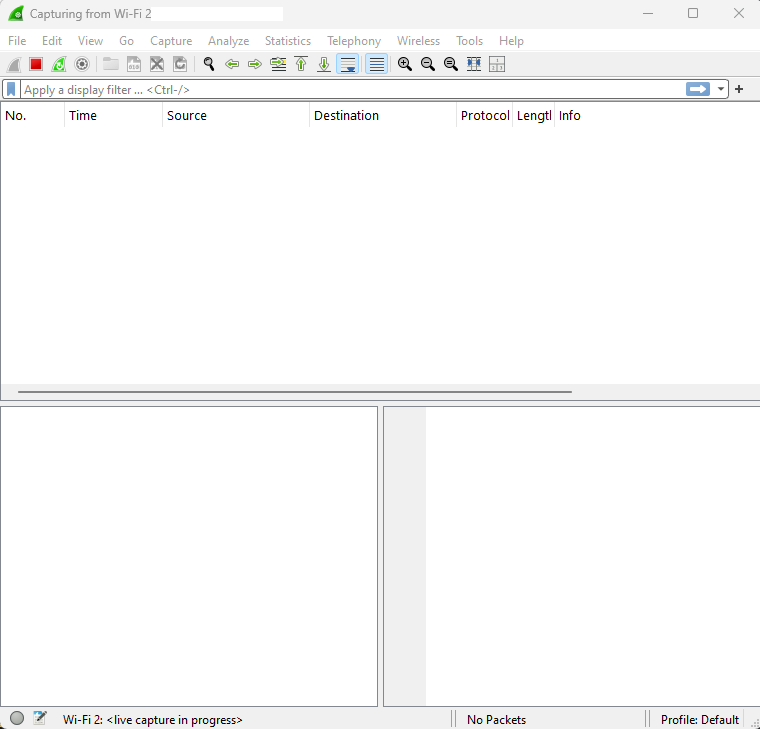Click the expert information status circle
Screen dimensions: 760x729
(16, 718)
